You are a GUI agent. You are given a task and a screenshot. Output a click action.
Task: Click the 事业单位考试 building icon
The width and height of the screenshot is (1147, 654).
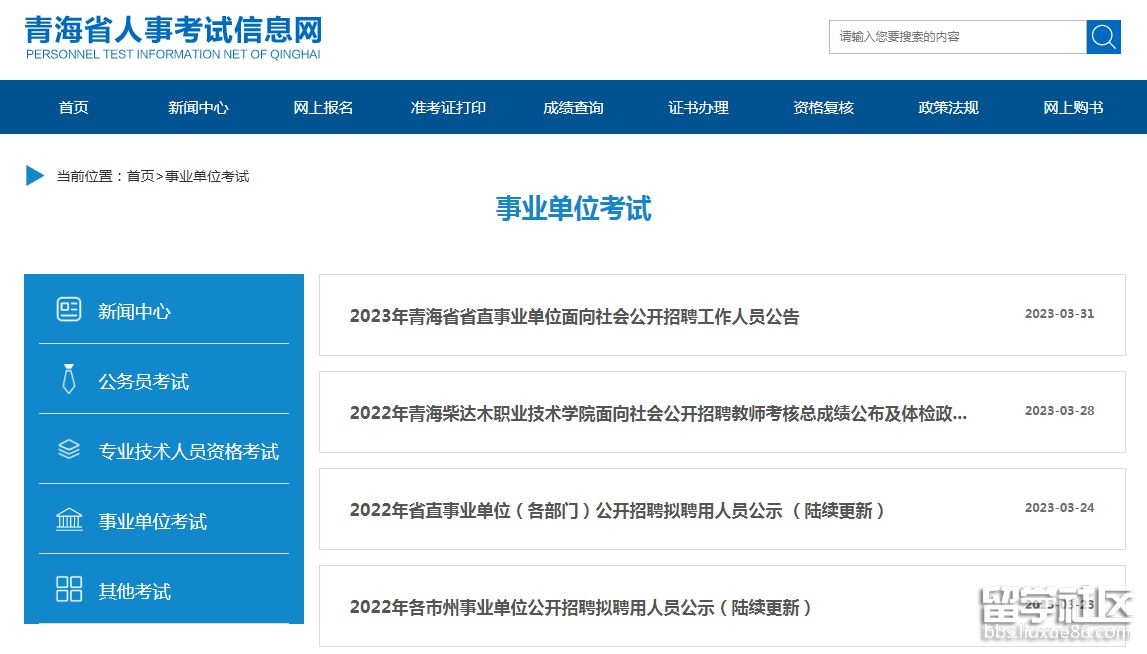coord(69,520)
